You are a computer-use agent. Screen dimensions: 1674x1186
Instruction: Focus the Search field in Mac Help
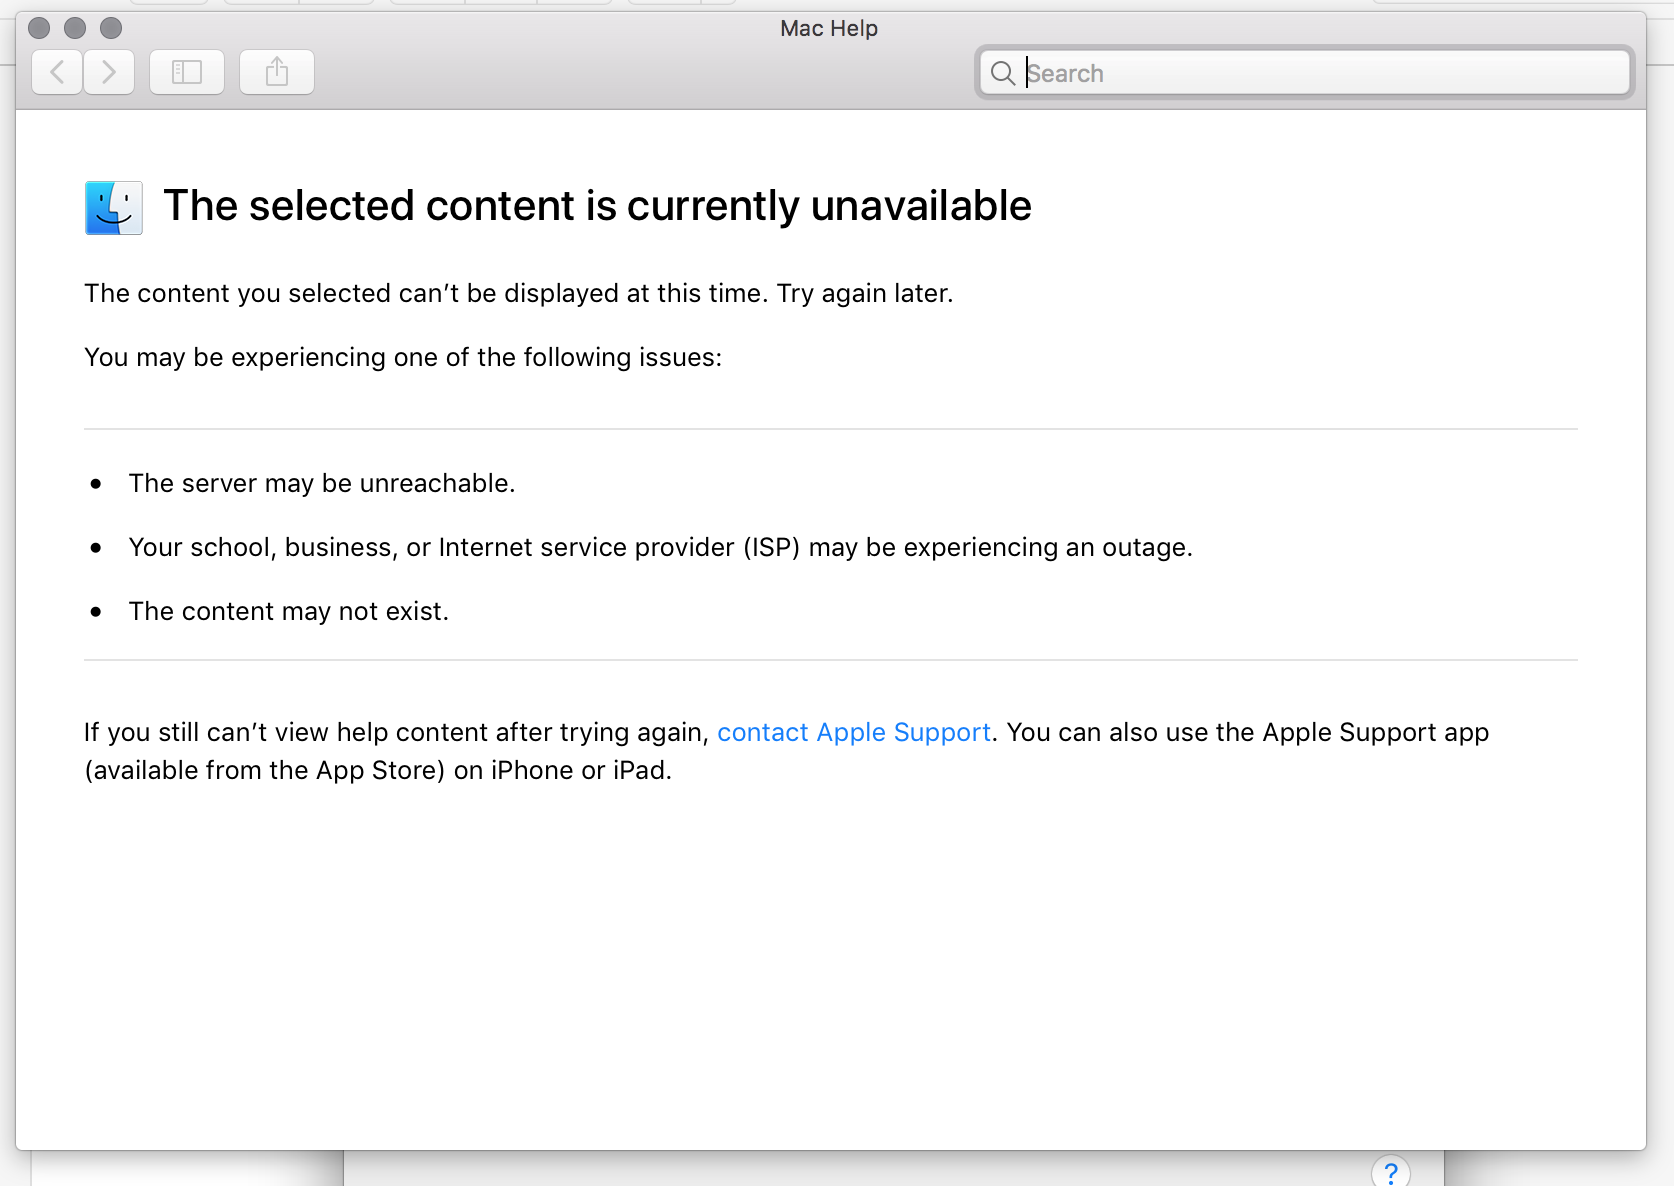tap(1305, 73)
